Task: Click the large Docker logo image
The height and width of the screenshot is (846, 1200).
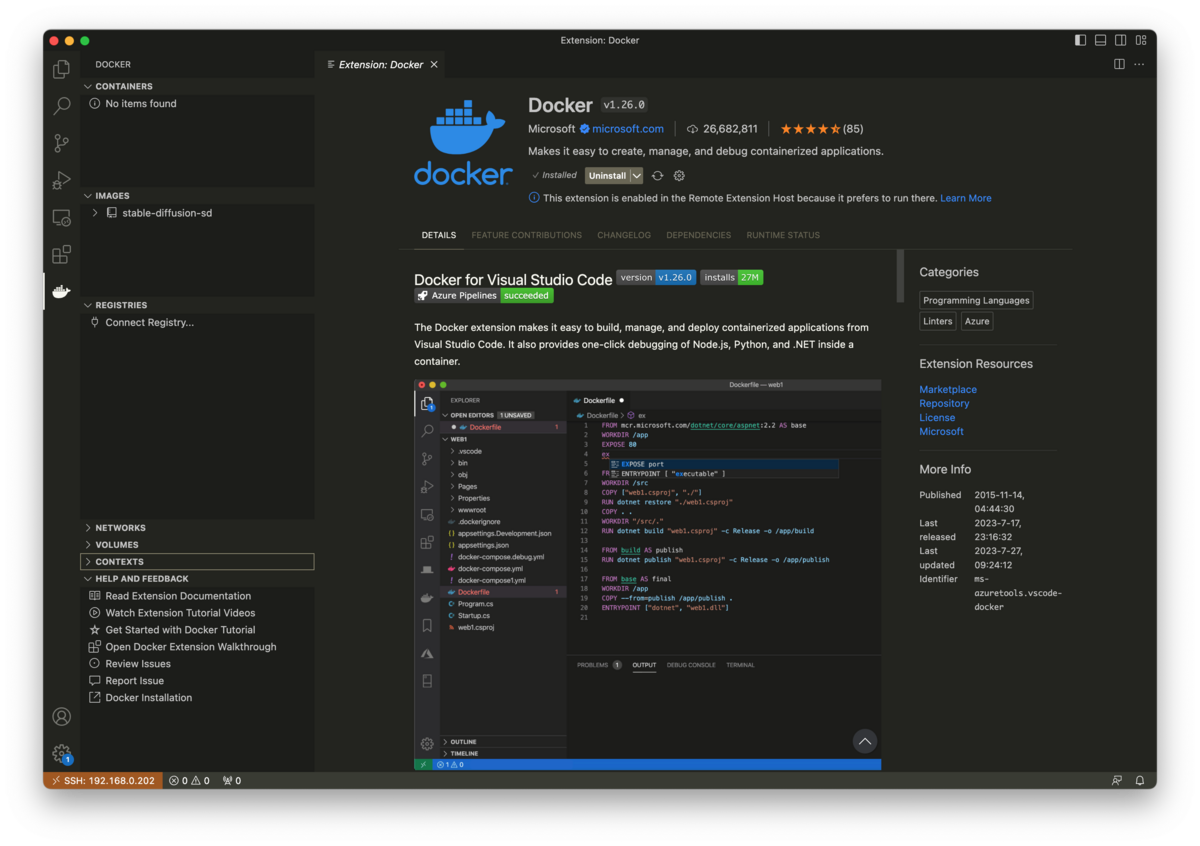Action: point(463,142)
